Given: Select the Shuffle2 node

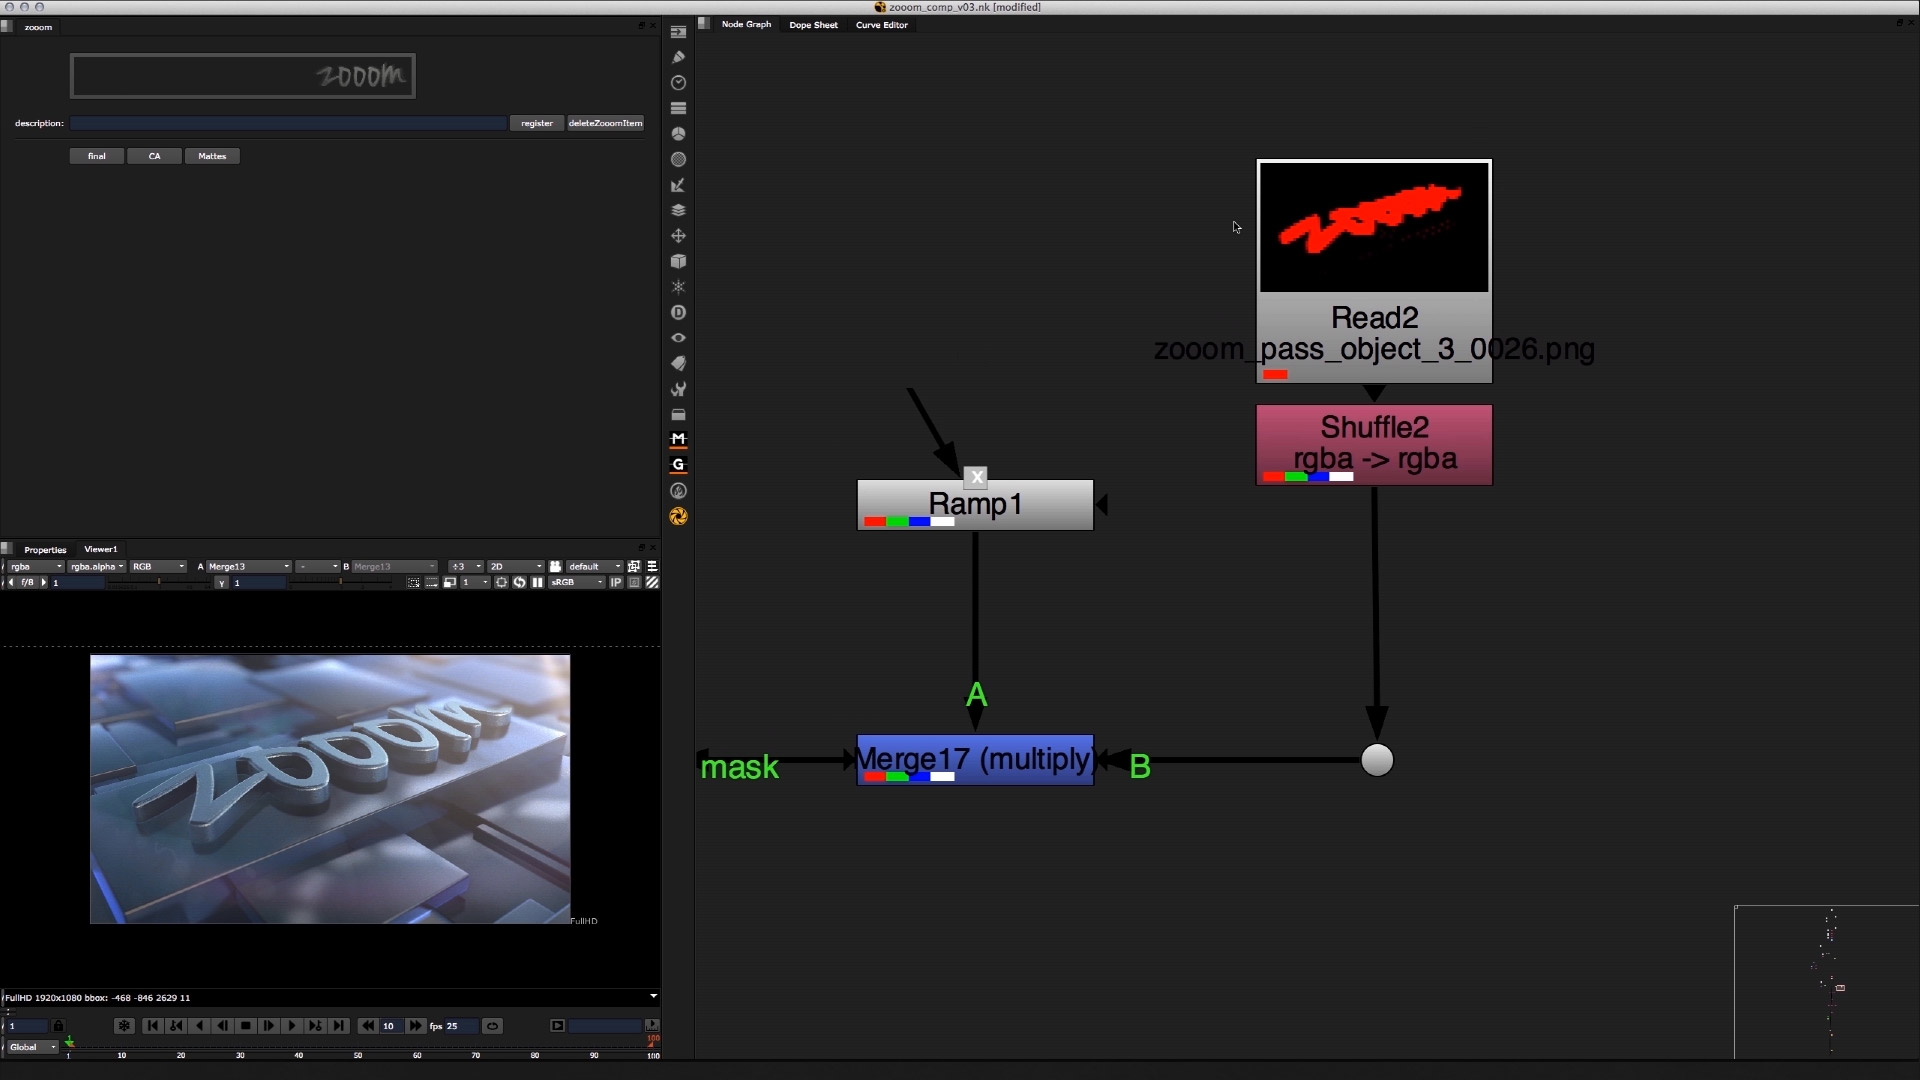Looking at the screenshot, I should 1374,444.
